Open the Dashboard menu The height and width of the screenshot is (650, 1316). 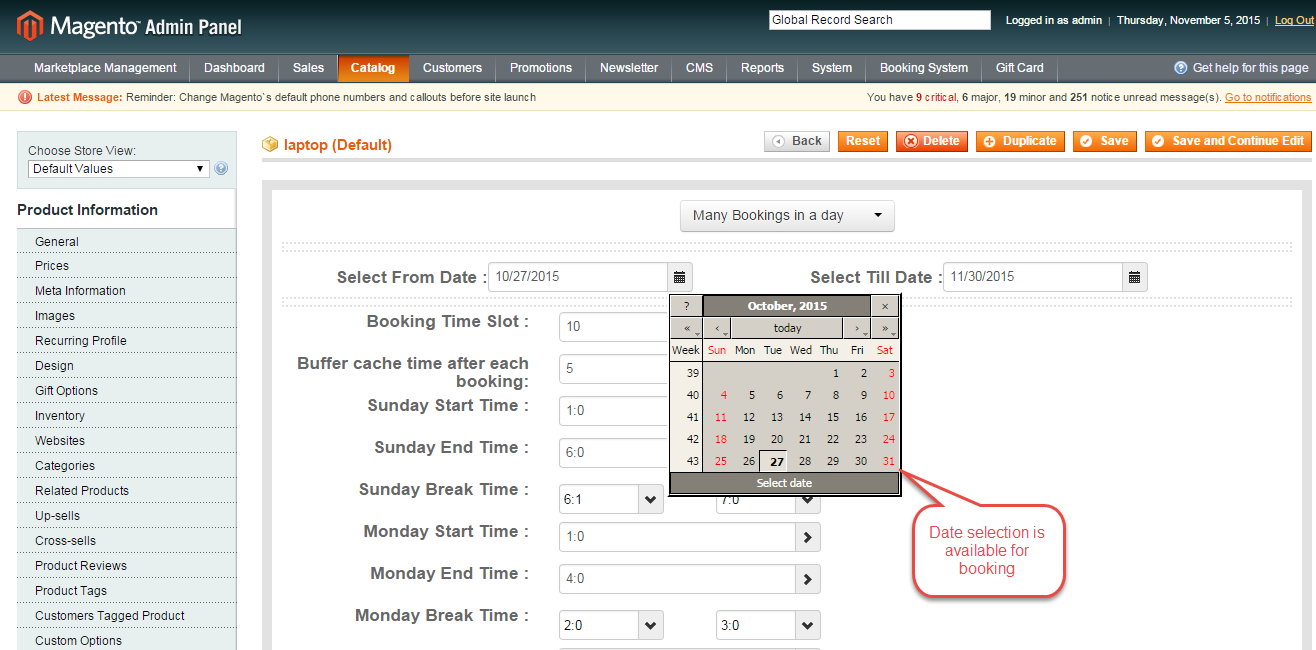[234, 68]
